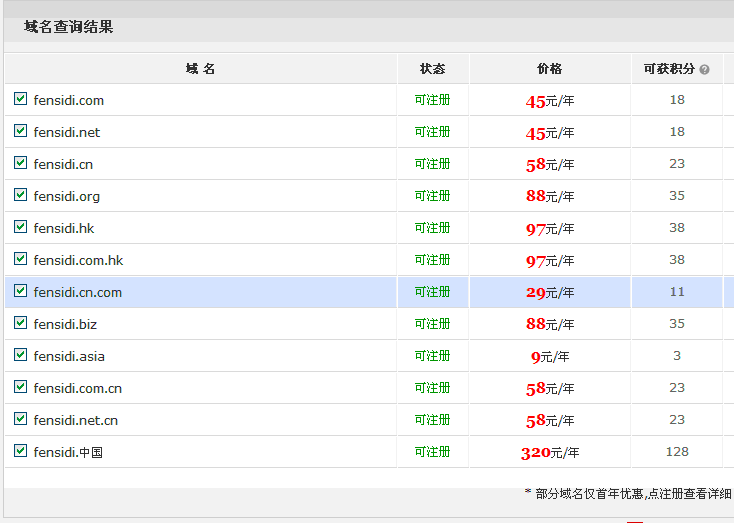The height and width of the screenshot is (523, 734).
Task: Toggle the fensidi.cn checkbox
Action: (x=21, y=163)
